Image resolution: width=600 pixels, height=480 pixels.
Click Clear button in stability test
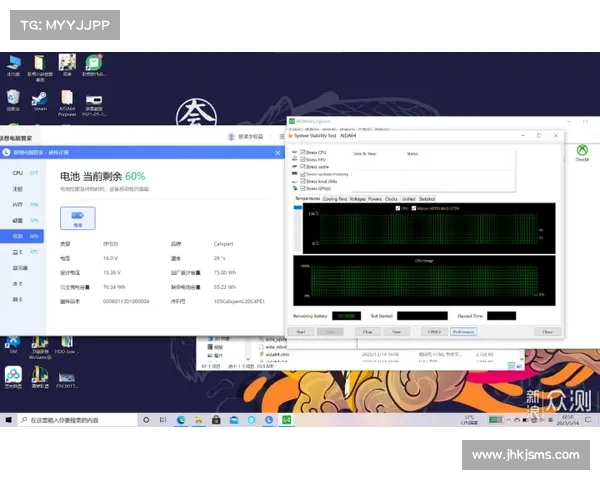[x=367, y=332]
